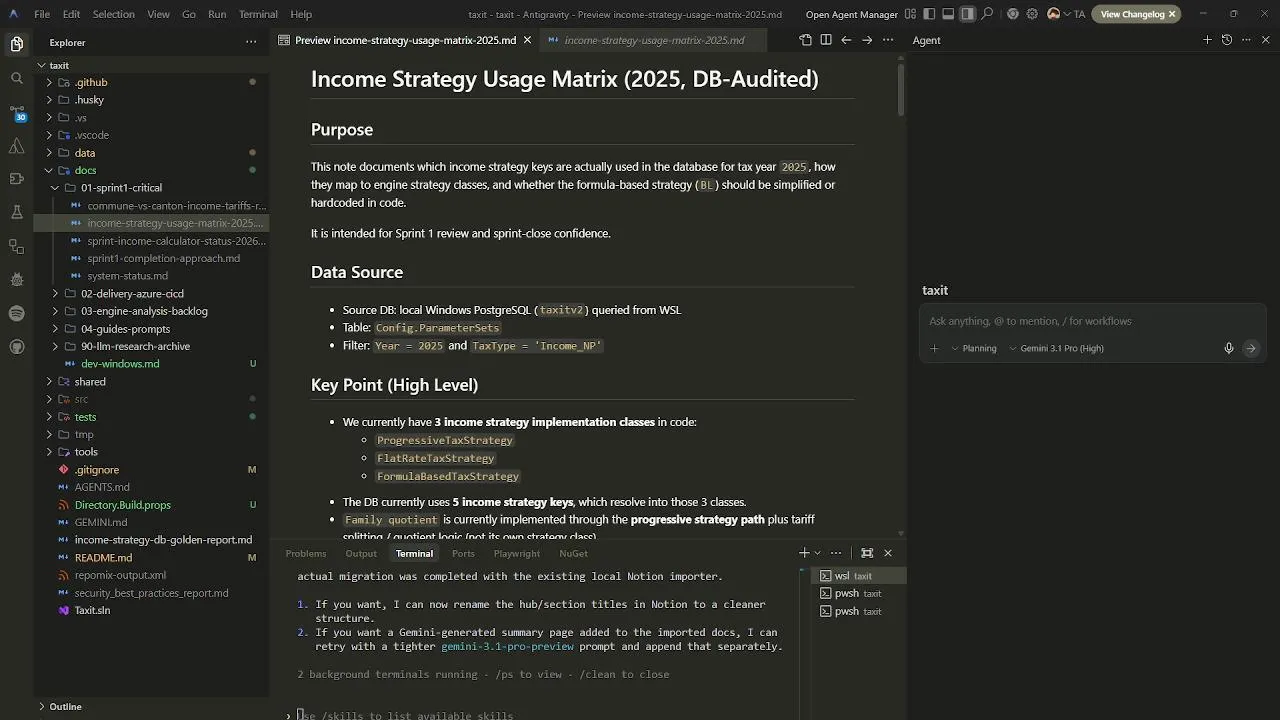Open agent conversation history icon
This screenshot has height=720, width=1280.
(x=1227, y=40)
